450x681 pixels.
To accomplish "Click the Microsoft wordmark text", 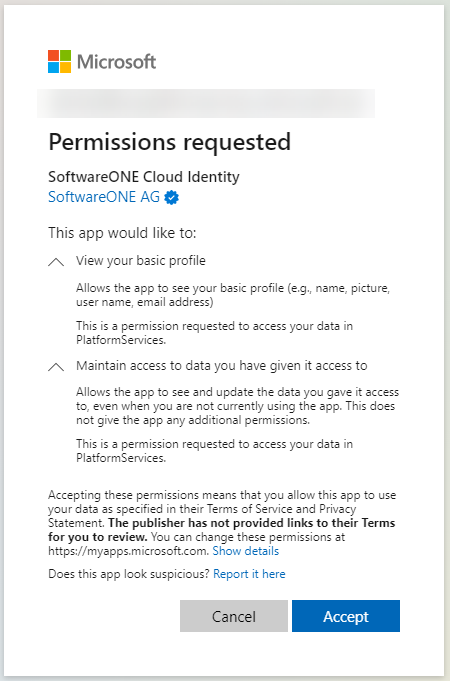I will 116,62.
